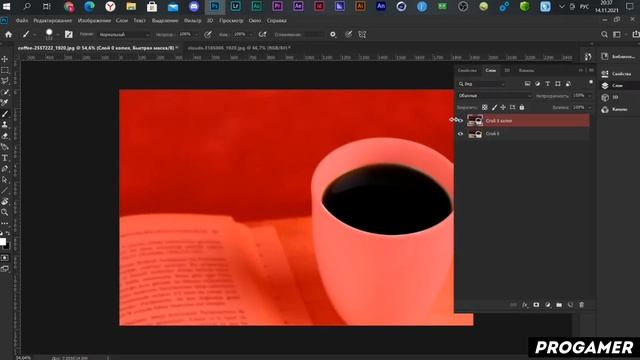
Task: Open brush blend mode dropdown 'Нормальный'
Action: 124,35
